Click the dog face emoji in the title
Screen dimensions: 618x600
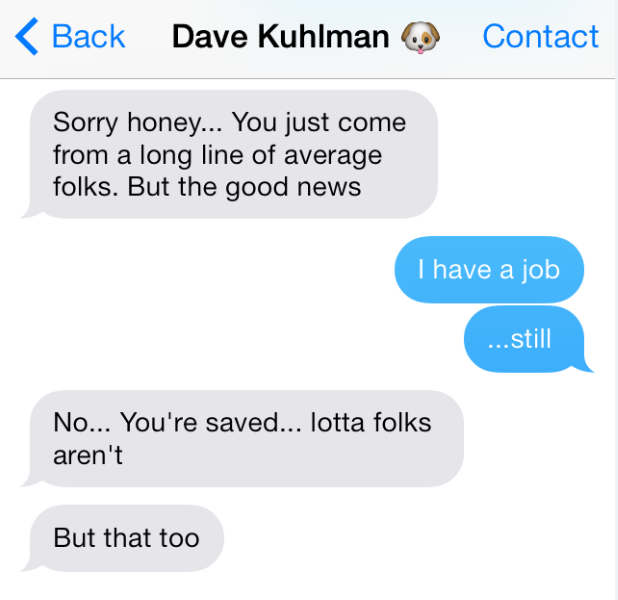click(x=420, y=37)
